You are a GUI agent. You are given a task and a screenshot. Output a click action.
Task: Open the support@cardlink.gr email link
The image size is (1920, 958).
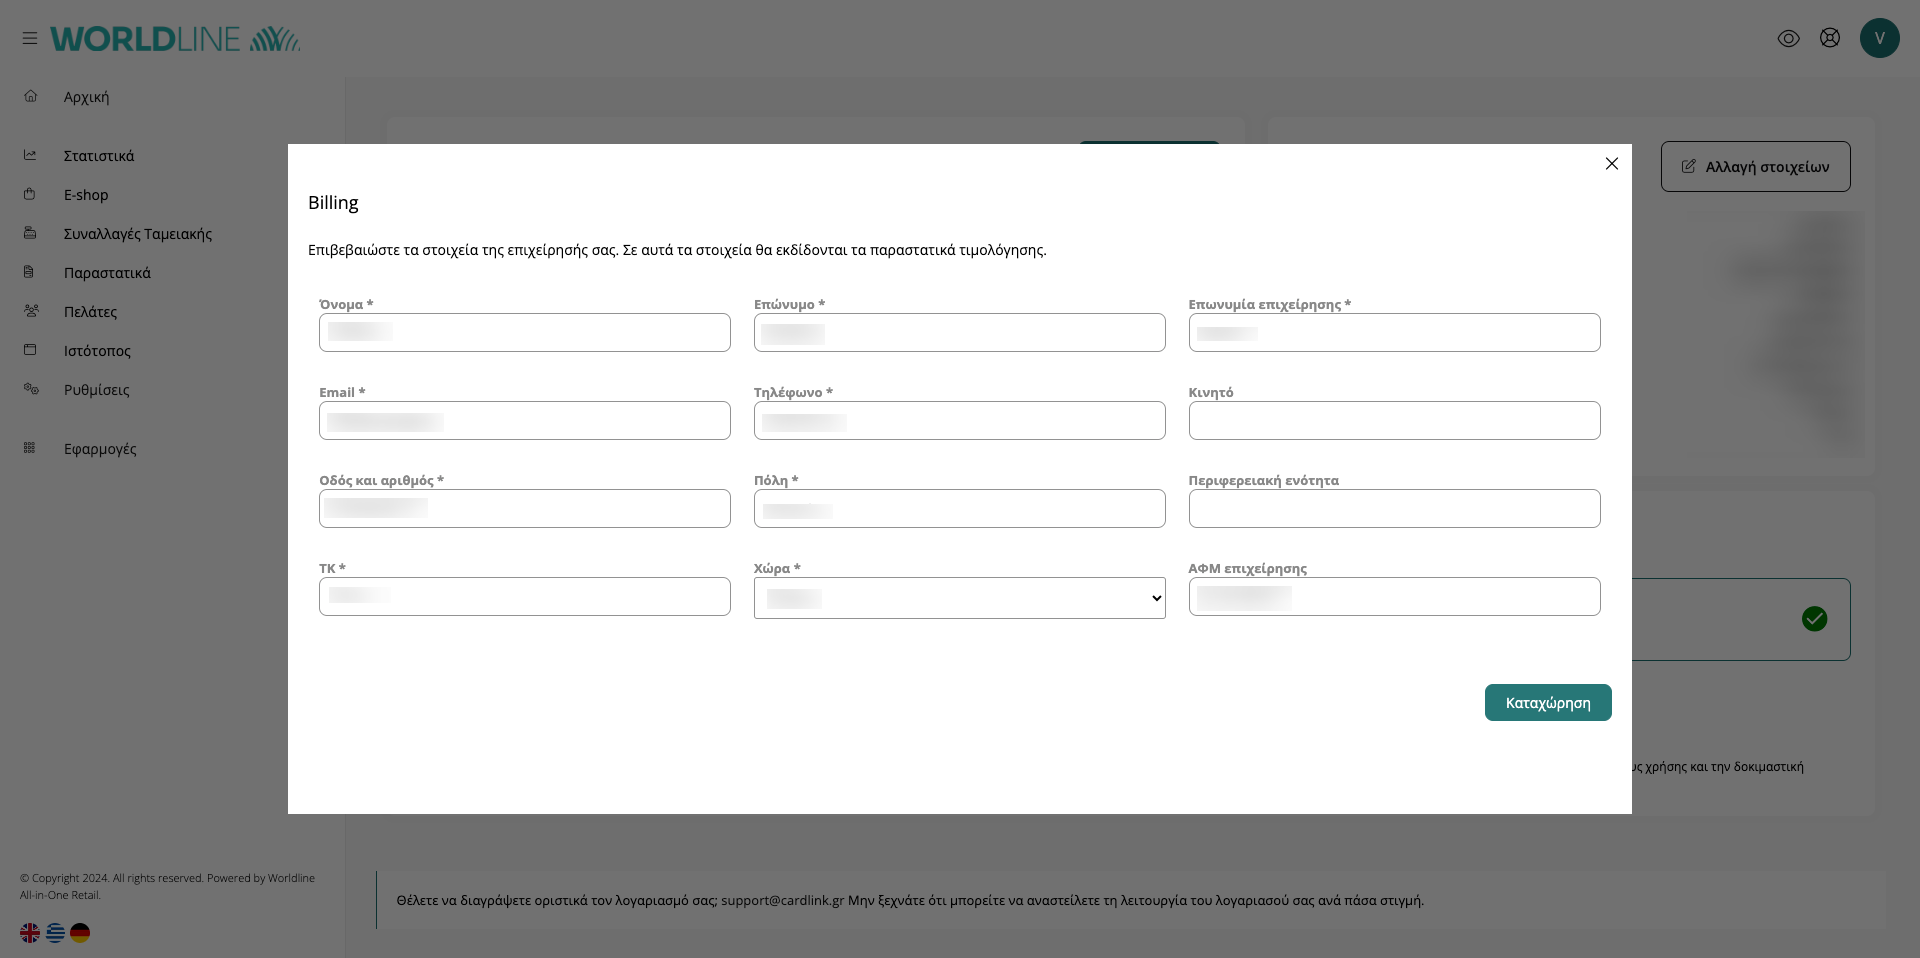point(782,900)
